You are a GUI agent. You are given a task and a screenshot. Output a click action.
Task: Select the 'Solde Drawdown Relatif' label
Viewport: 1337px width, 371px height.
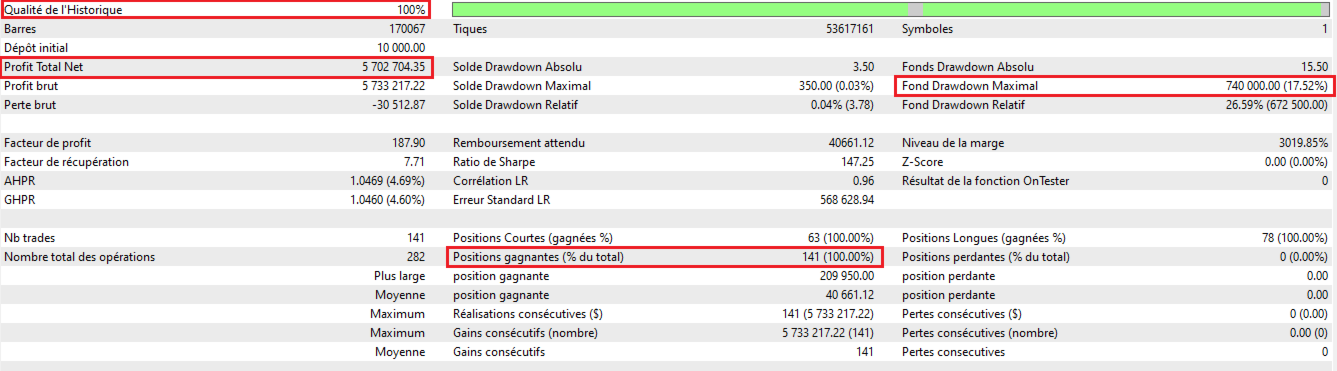point(515,105)
